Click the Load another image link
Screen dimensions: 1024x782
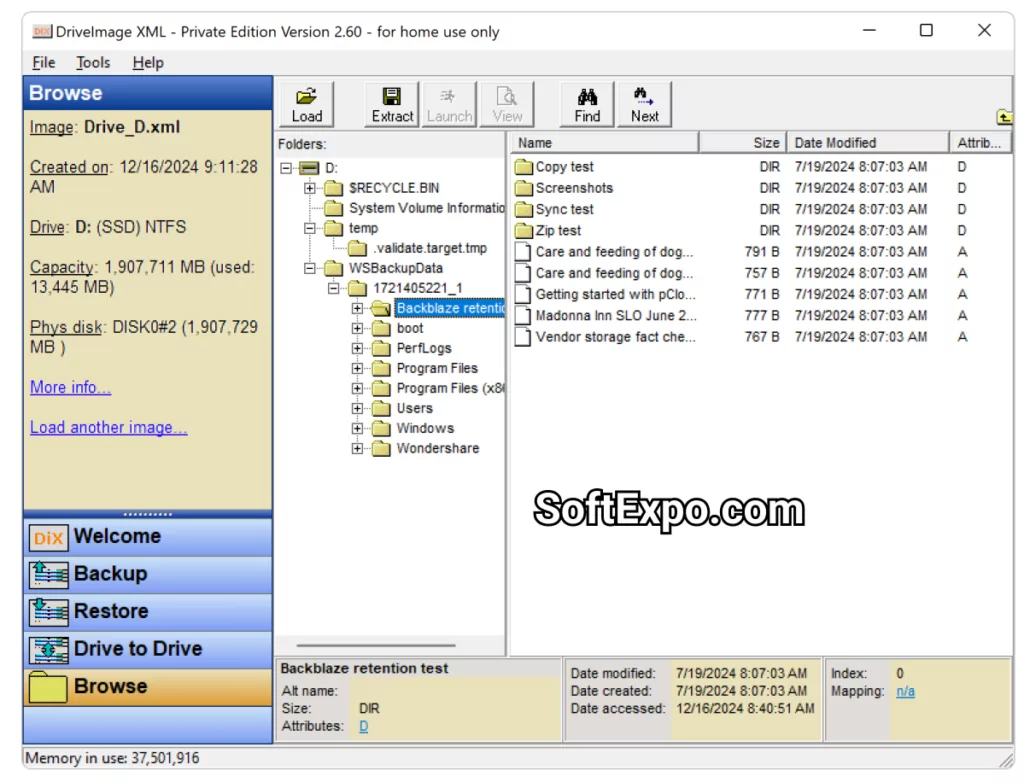click(x=108, y=427)
